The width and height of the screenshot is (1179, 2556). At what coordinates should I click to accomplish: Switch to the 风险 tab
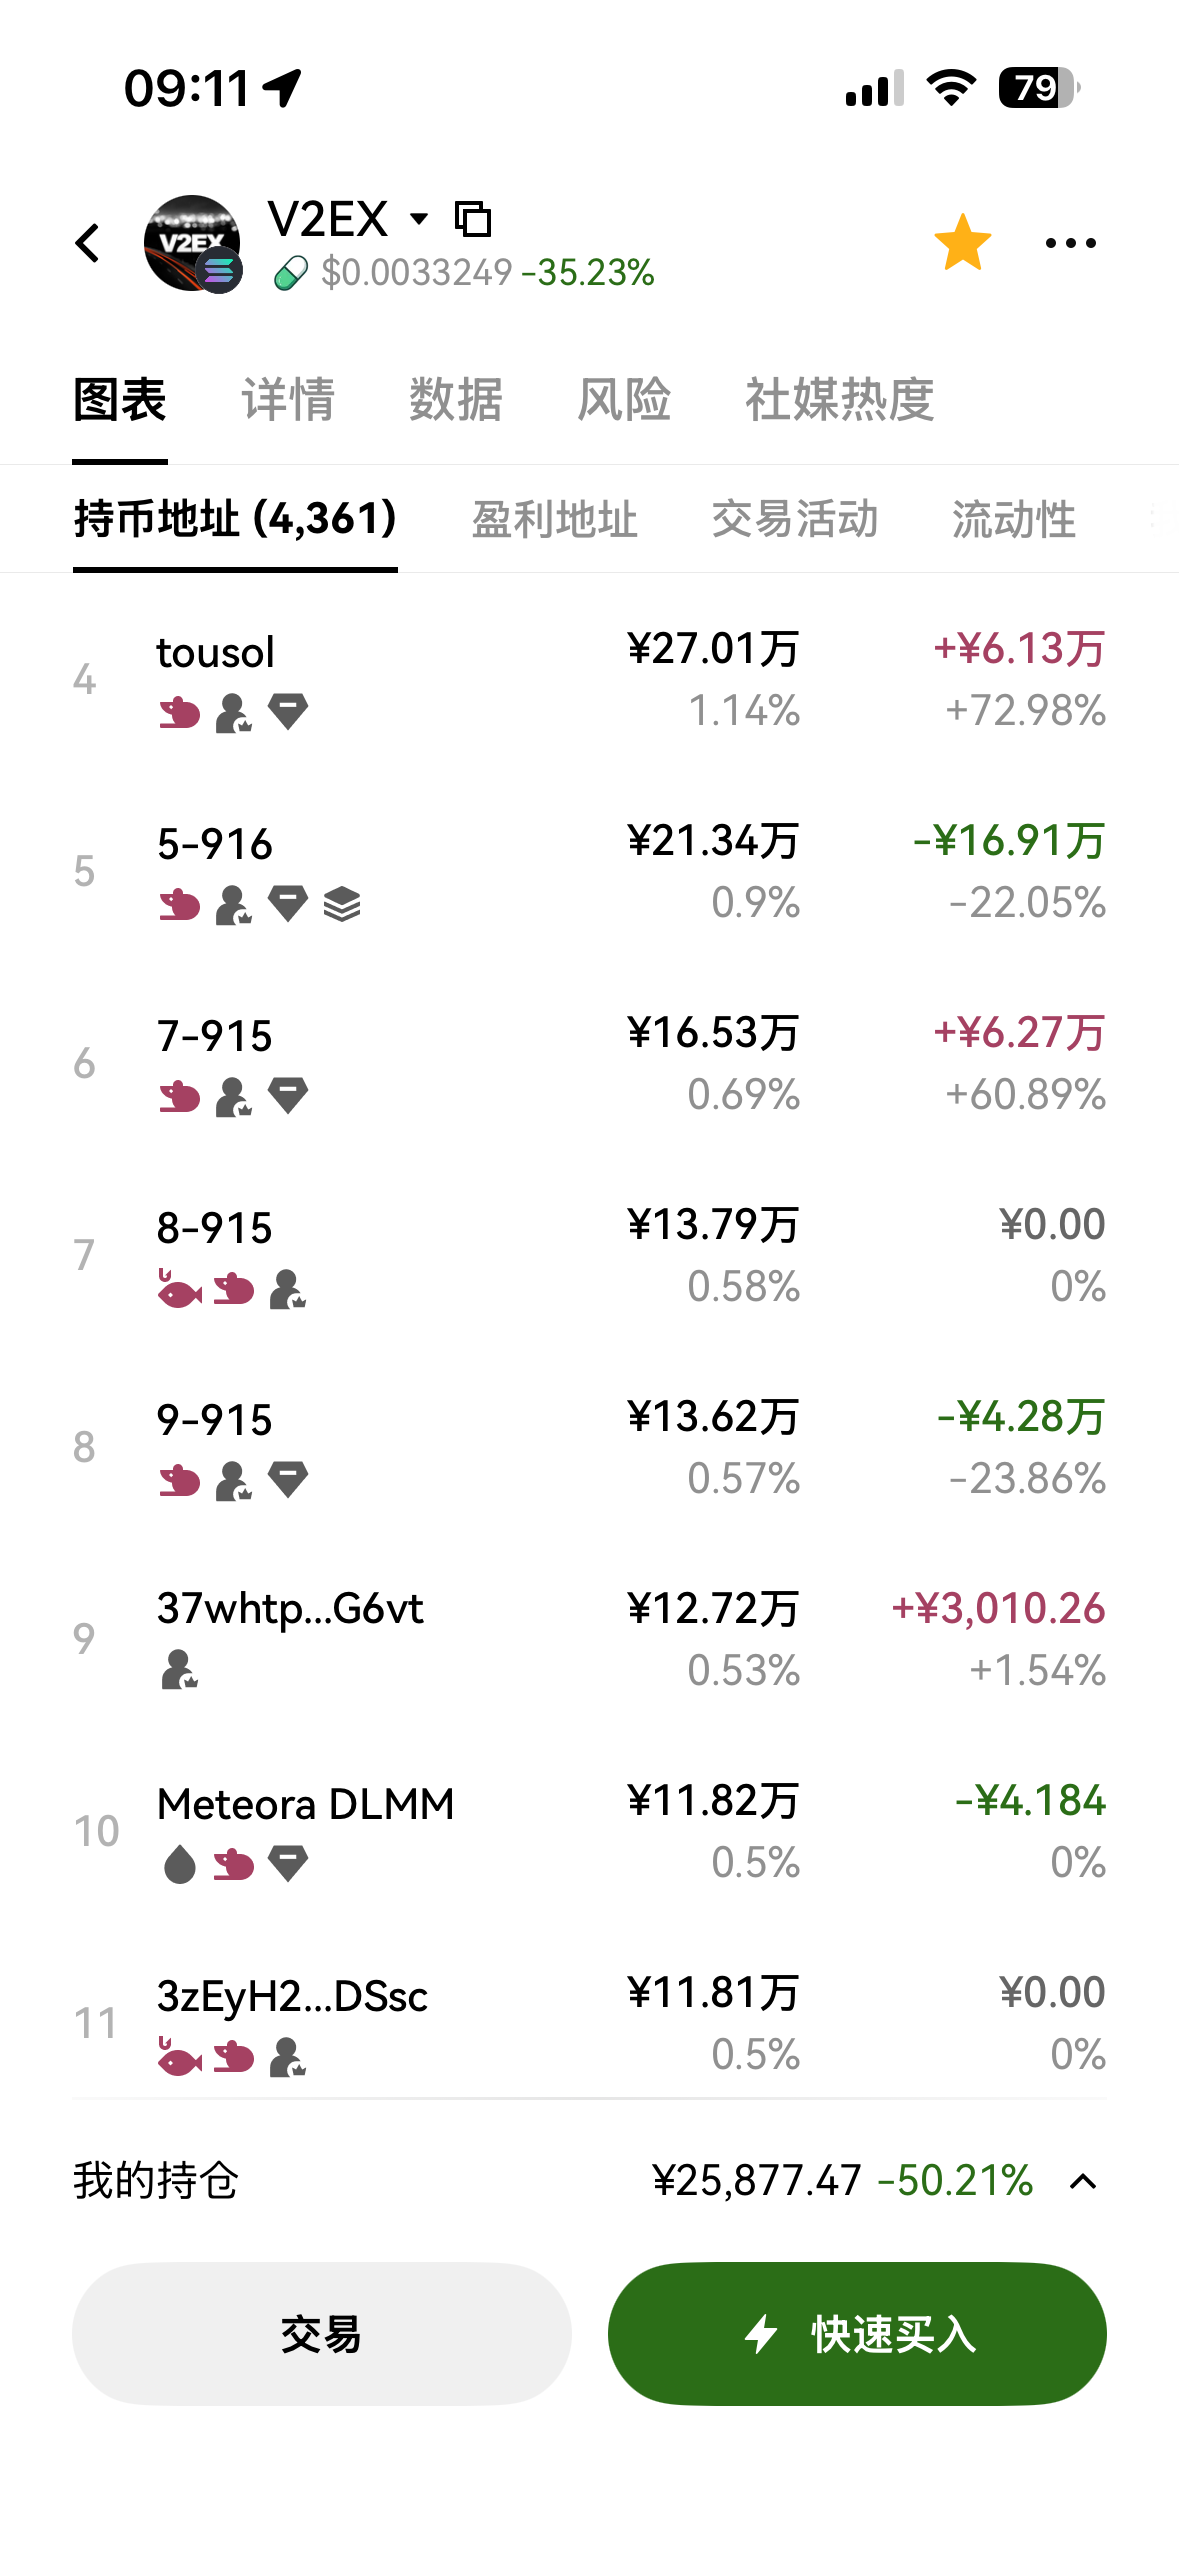[x=623, y=400]
